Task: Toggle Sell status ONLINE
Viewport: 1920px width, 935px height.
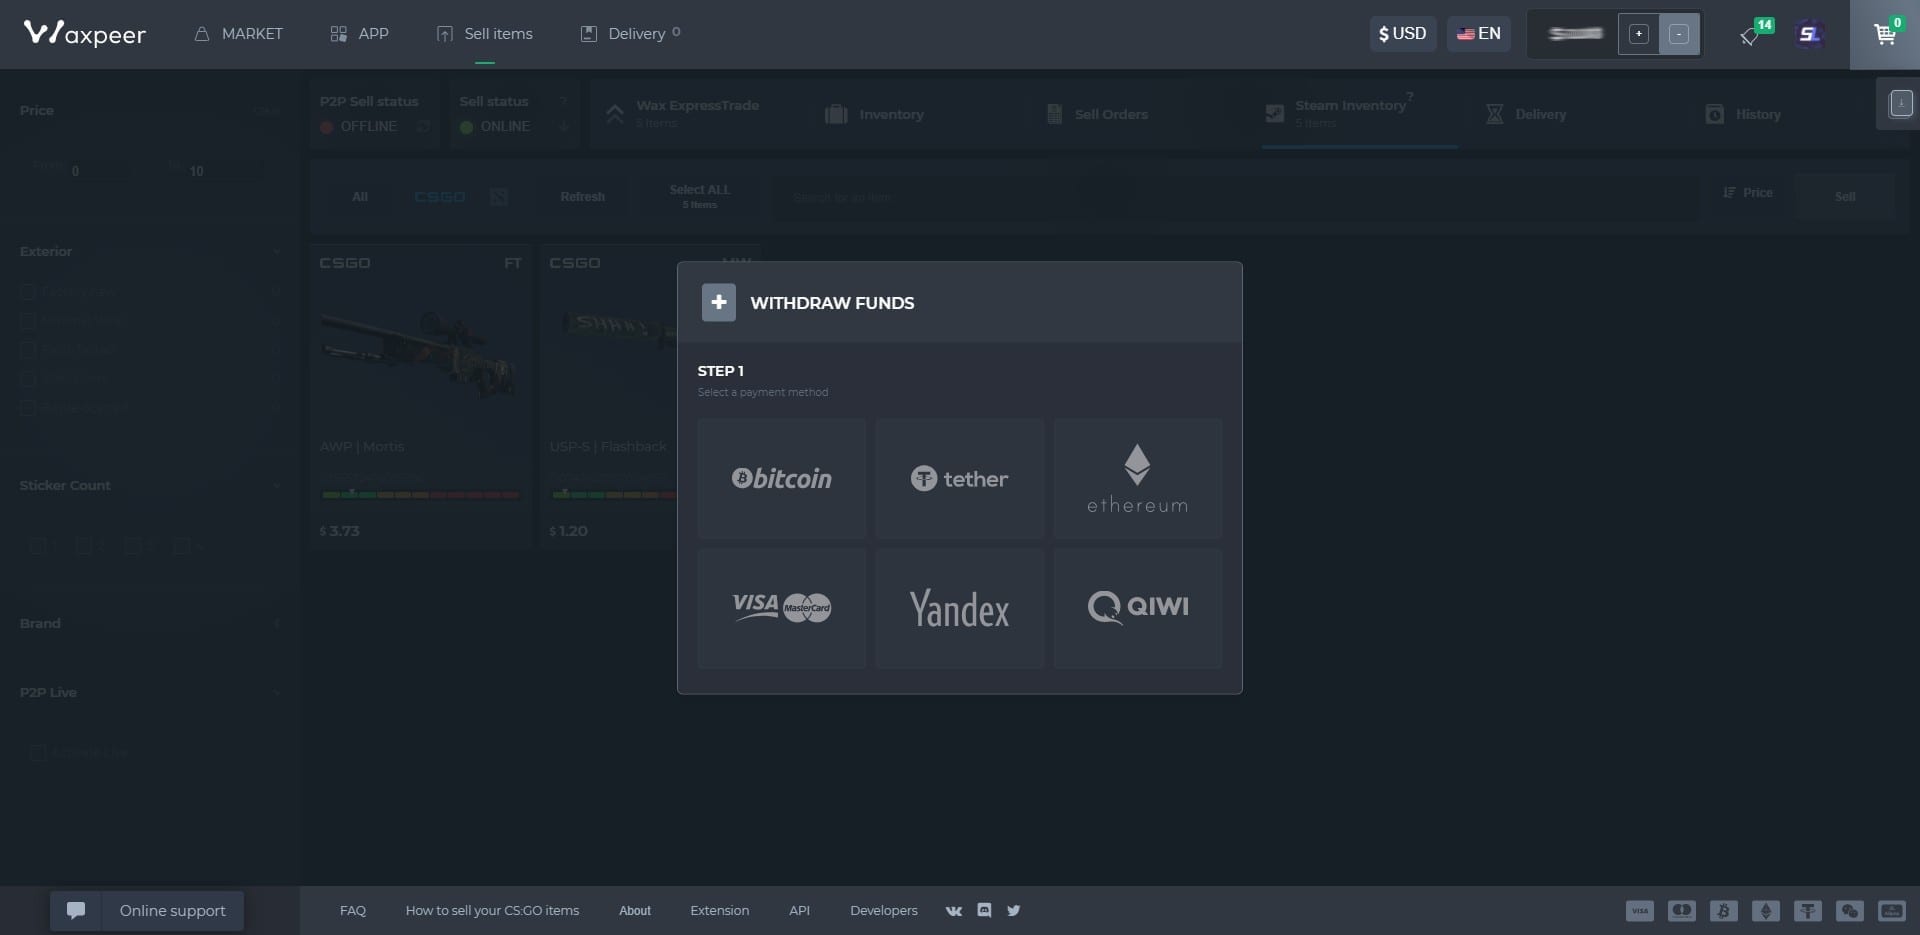Action: point(514,114)
